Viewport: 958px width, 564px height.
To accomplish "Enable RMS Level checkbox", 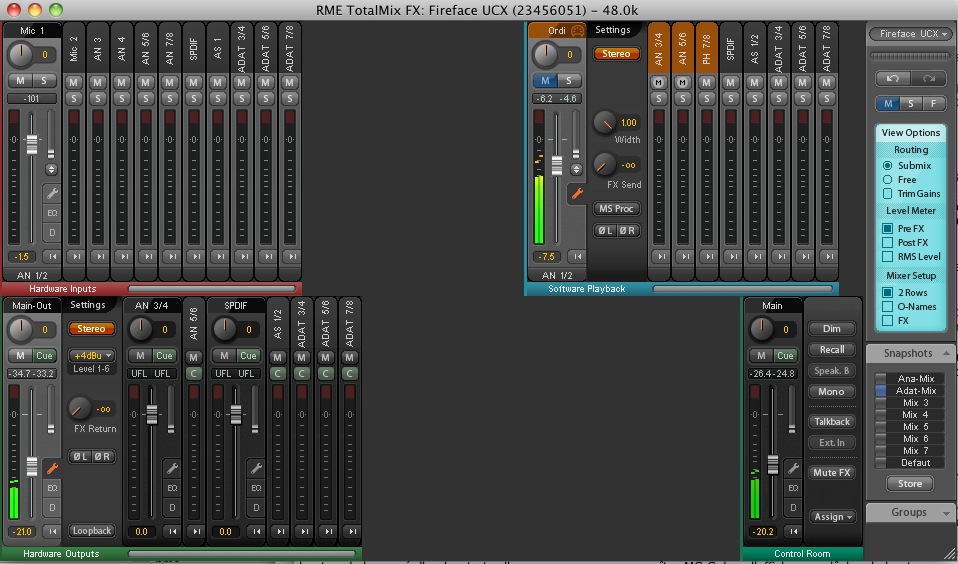I will 887,257.
